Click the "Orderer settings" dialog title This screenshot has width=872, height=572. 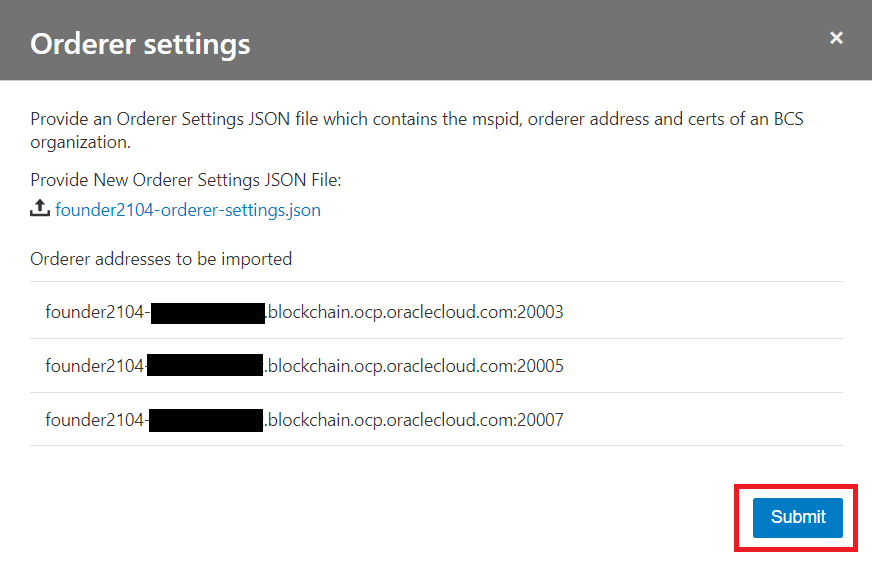click(x=140, y=44)
